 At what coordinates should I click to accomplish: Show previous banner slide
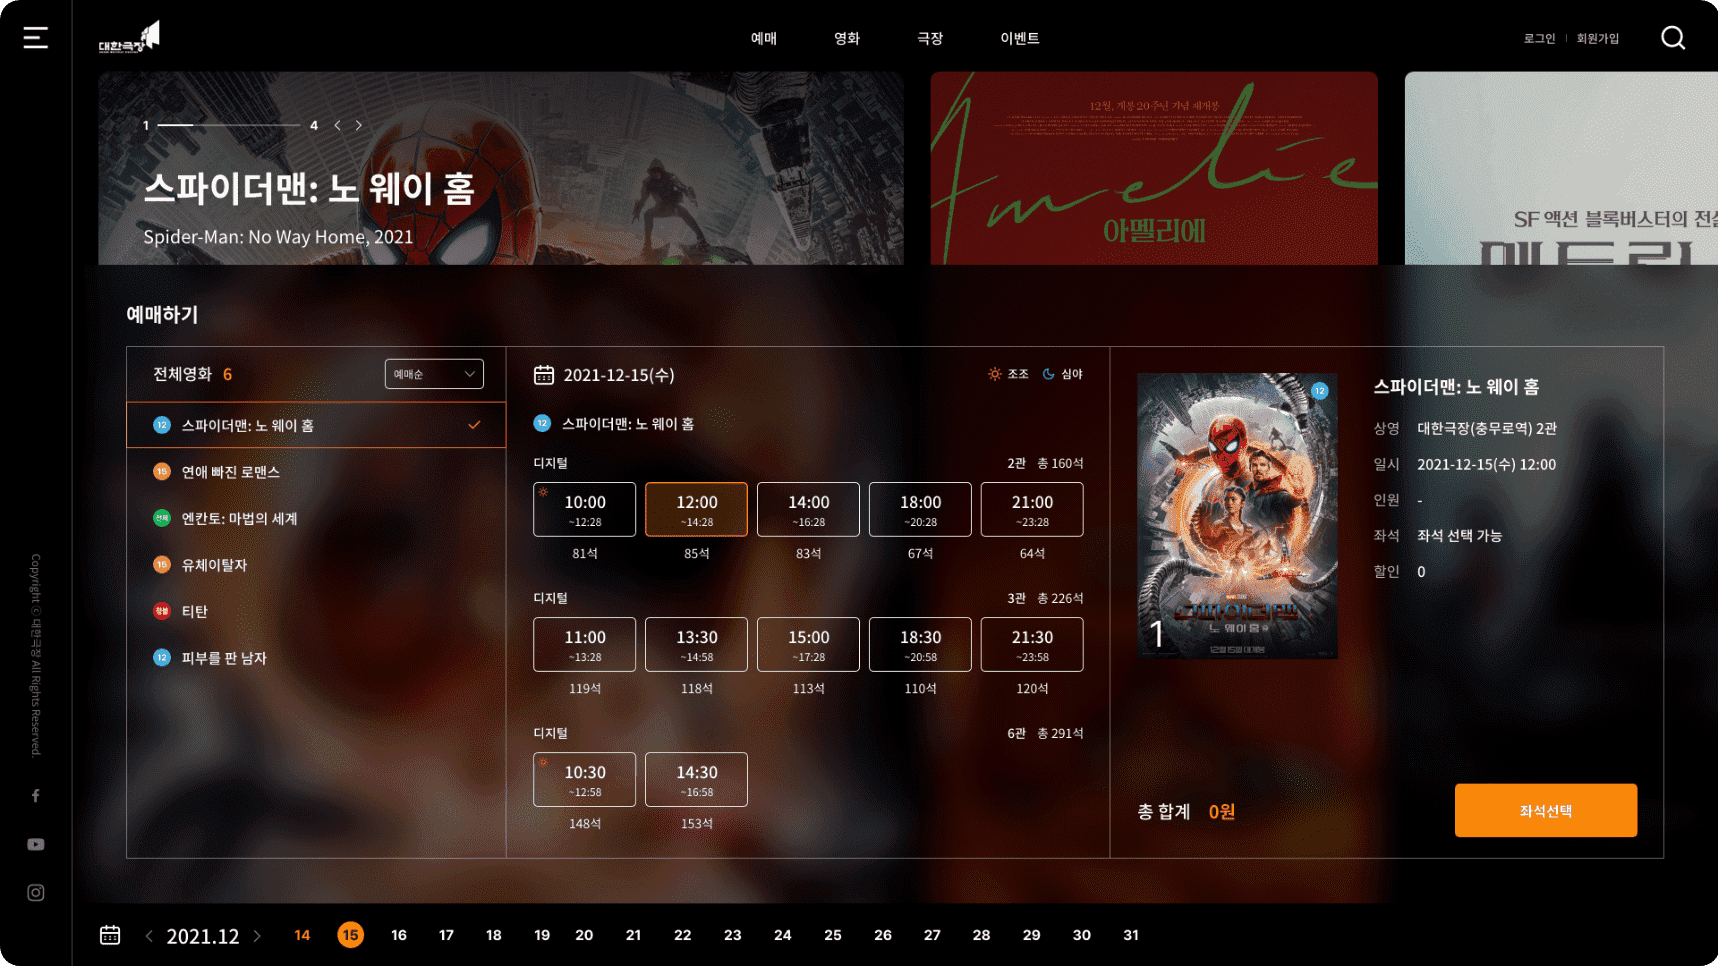338,125
